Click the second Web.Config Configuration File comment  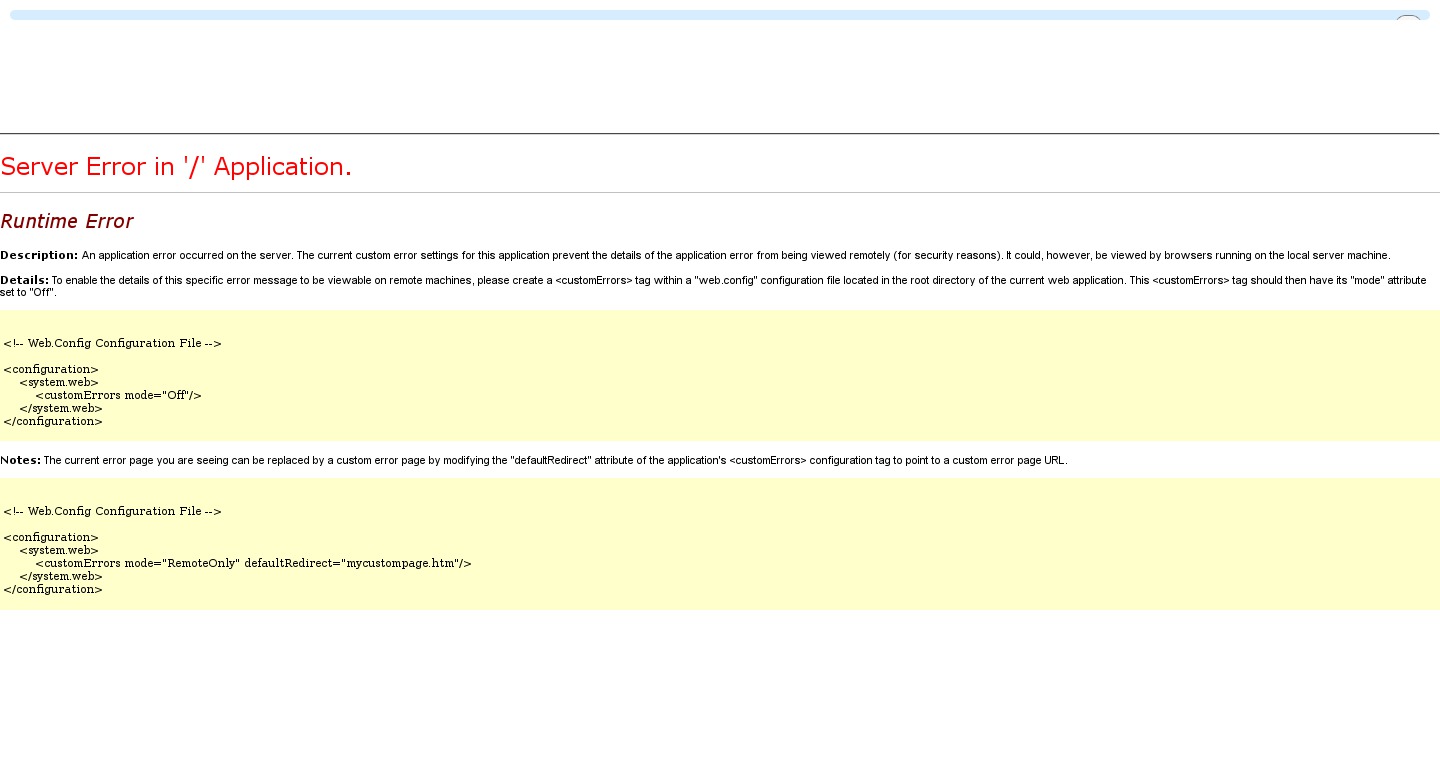[112, 511]
